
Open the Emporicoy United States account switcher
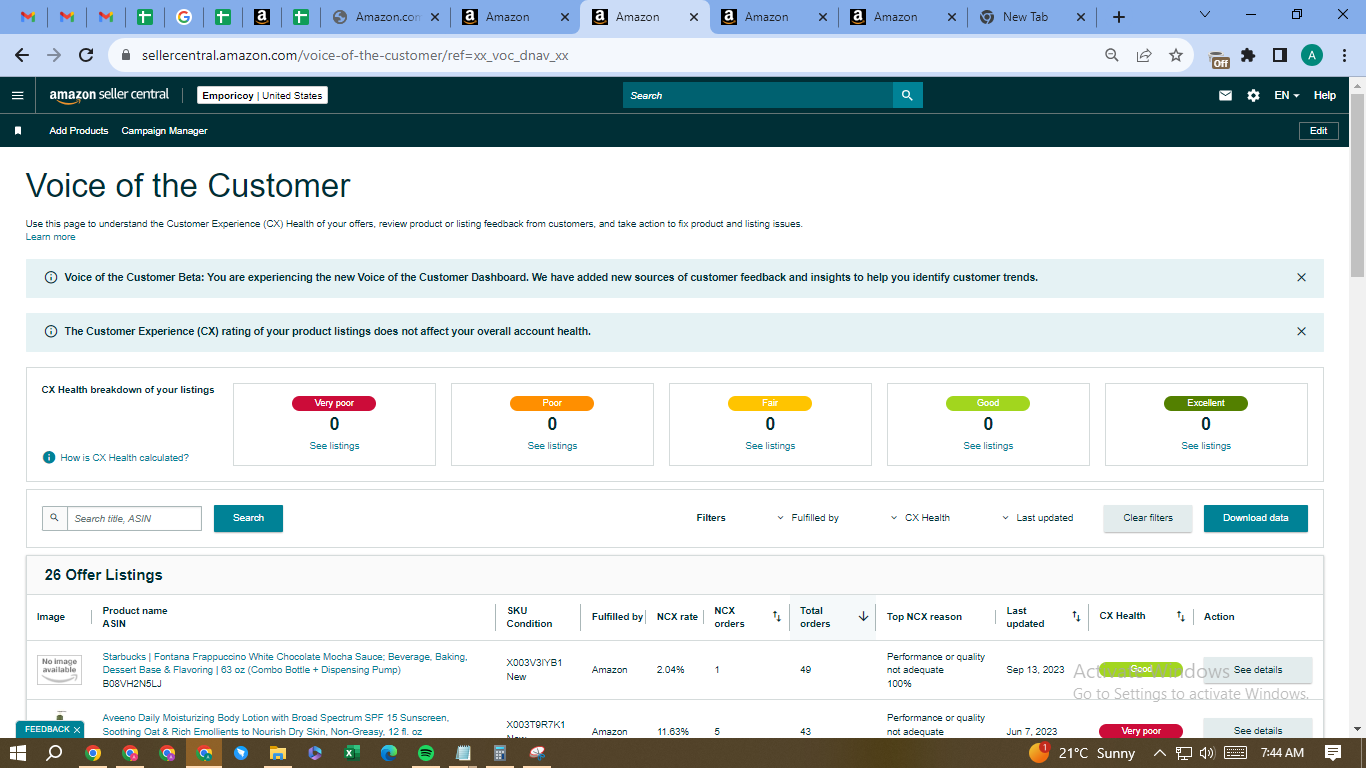coord(262,96)
